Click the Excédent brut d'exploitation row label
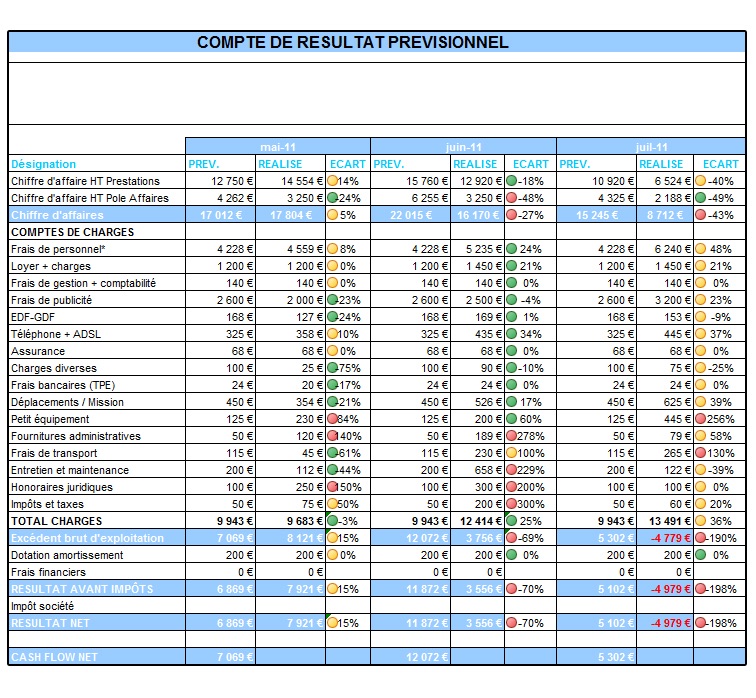Image resolution: width=756 pixels, height=698 pixels. coord(87,538)
